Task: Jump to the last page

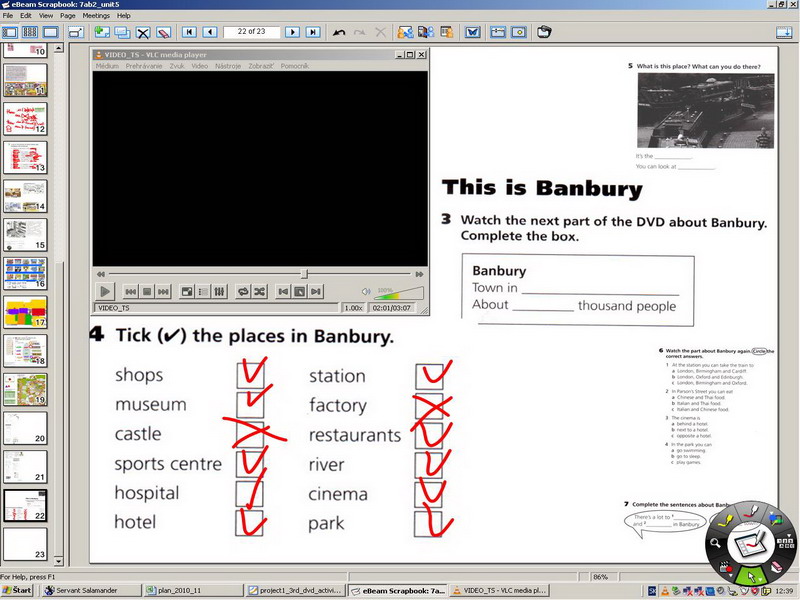Action: click(x=313, y=32)
